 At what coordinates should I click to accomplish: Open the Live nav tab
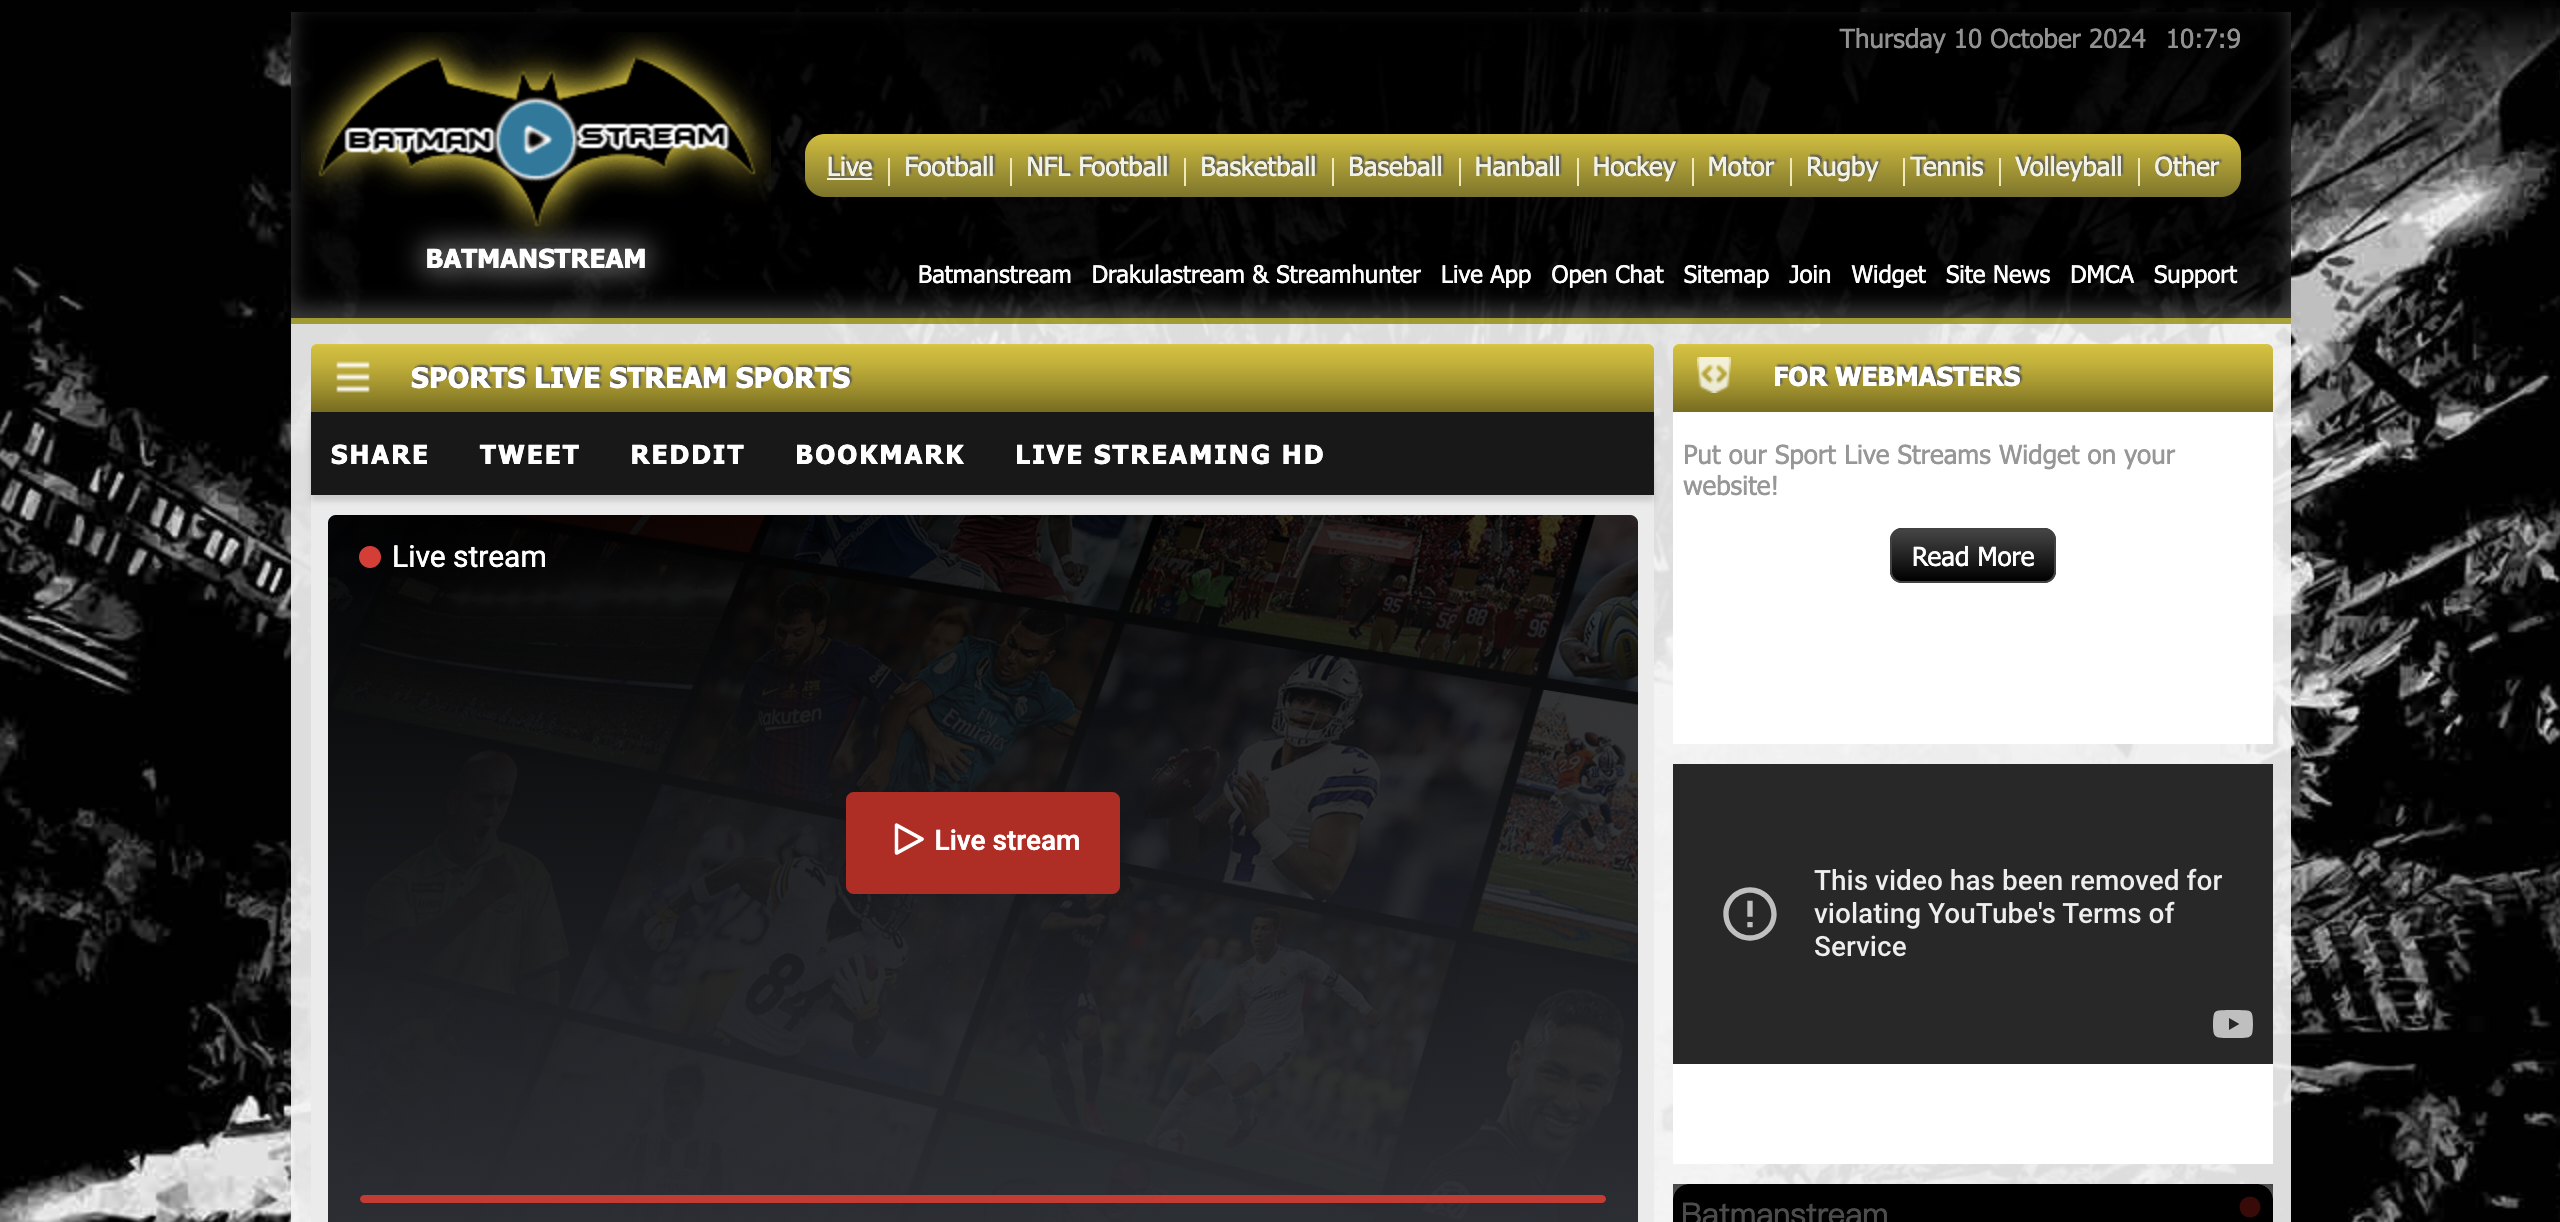pyautogui.click(x=849, y=167)
